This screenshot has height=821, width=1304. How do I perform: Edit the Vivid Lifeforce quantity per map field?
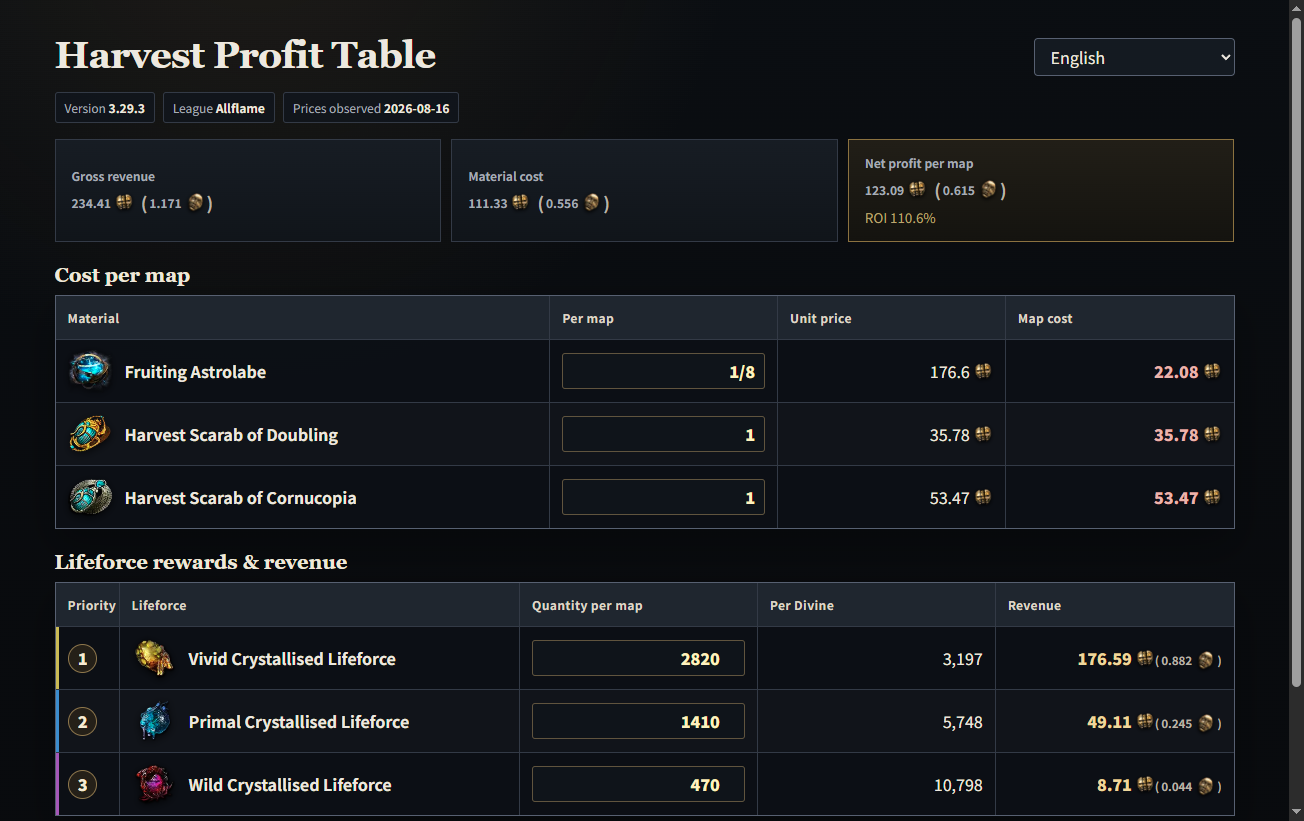coord(638,658)
